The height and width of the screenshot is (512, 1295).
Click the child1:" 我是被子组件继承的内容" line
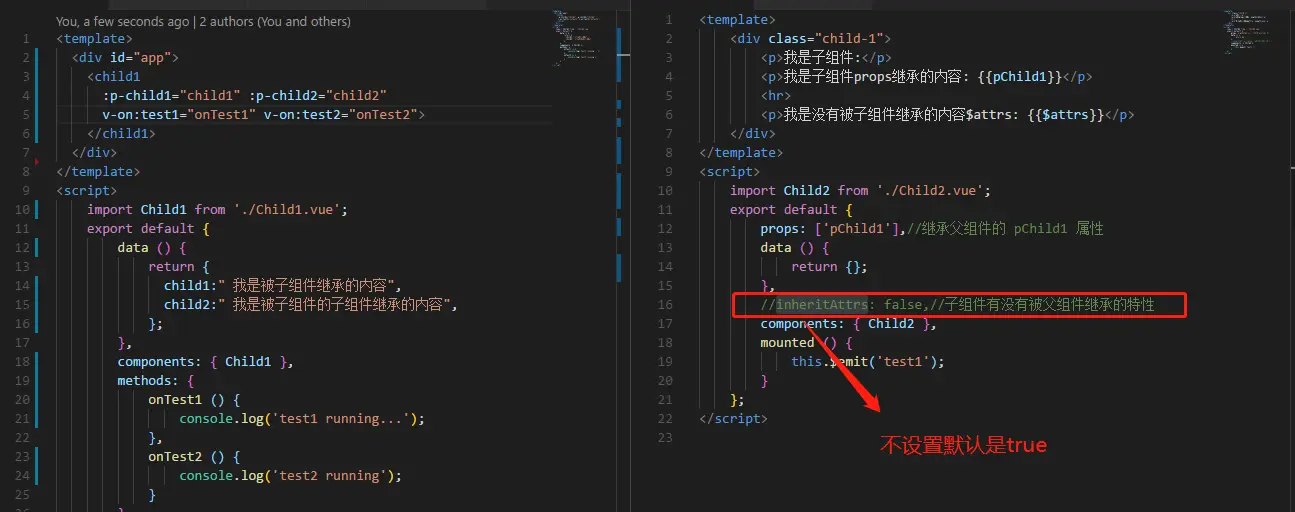(x=282, y=286)
